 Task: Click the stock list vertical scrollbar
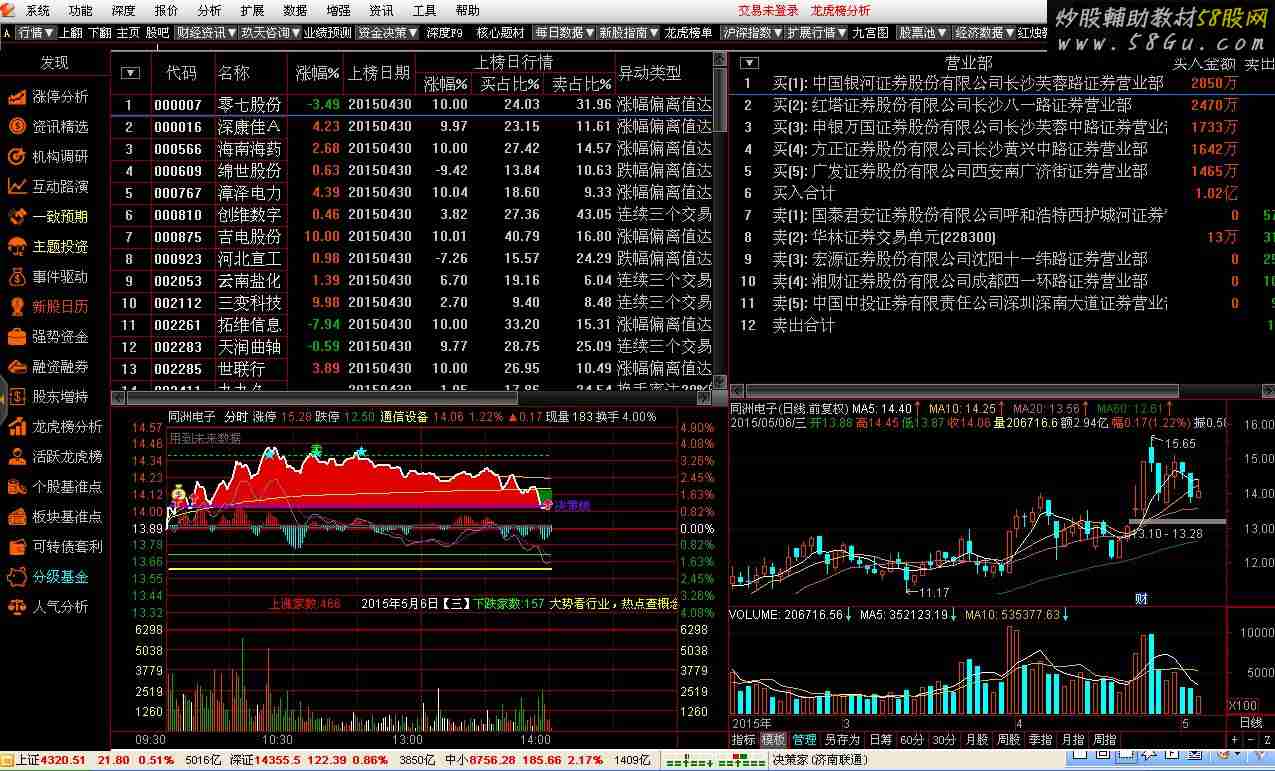click(721, 218)
